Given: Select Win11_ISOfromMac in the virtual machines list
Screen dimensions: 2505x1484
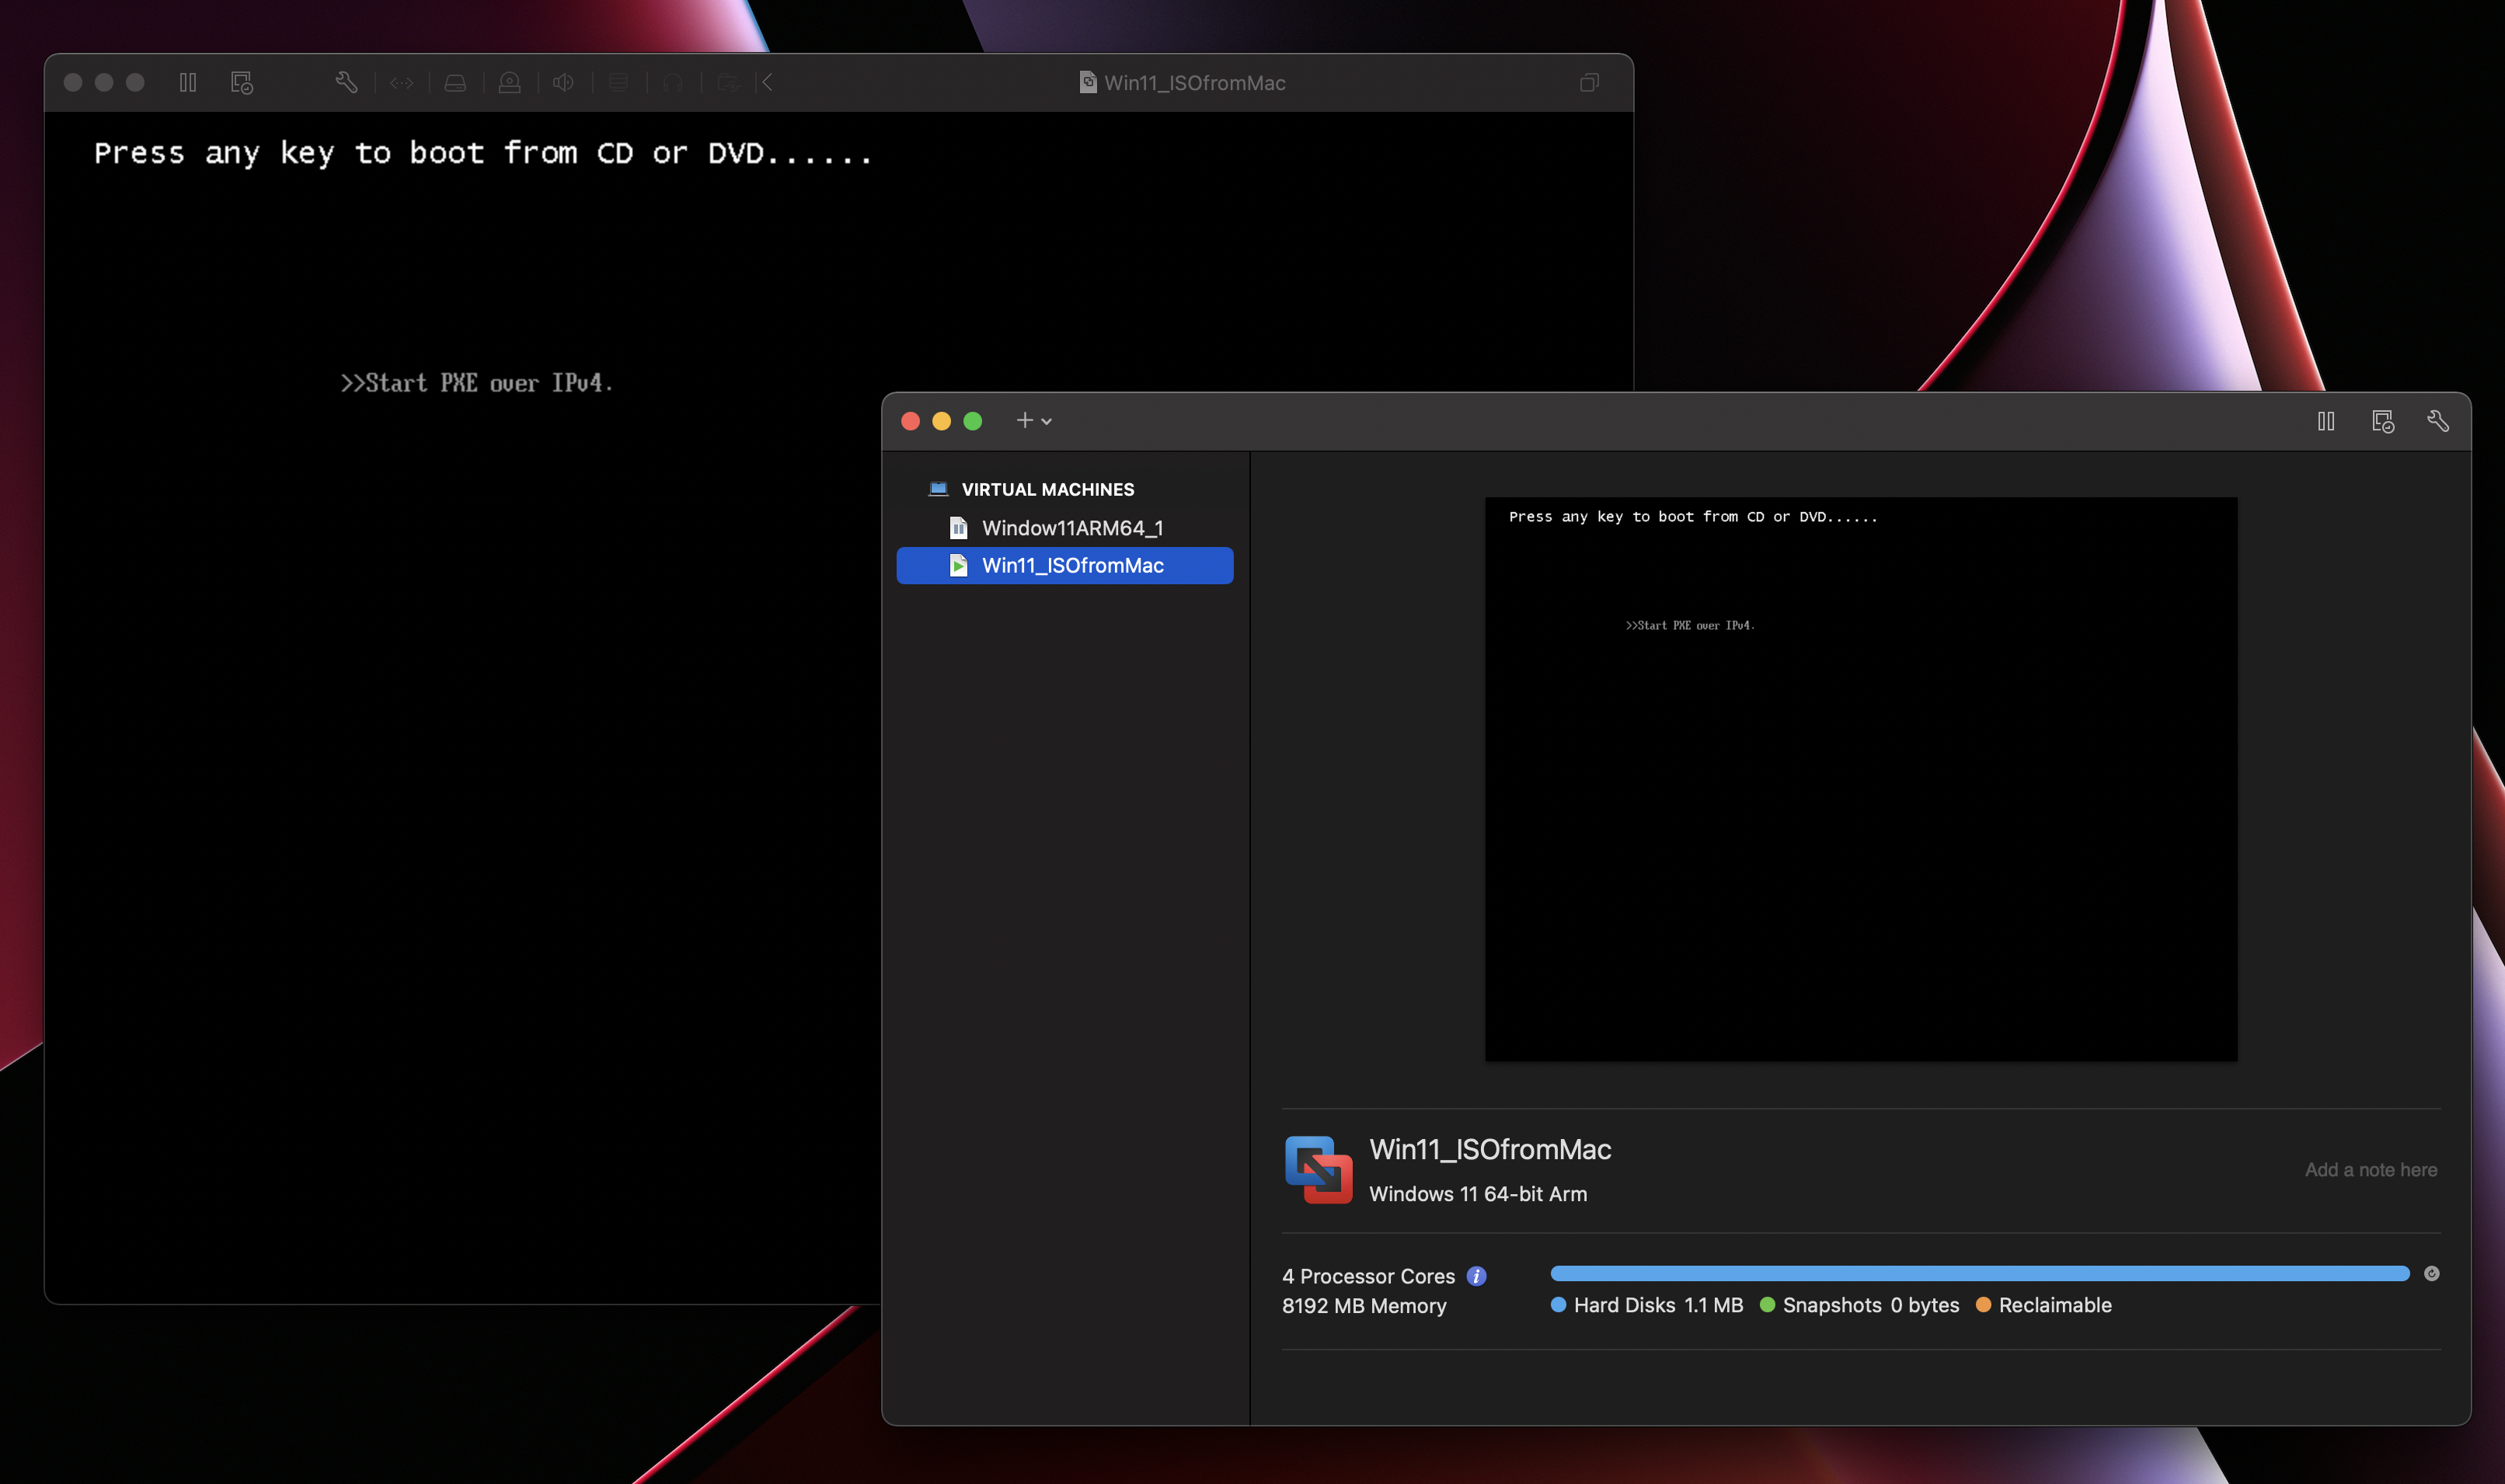Looking at the screenshot, I should coord(1065,565).
